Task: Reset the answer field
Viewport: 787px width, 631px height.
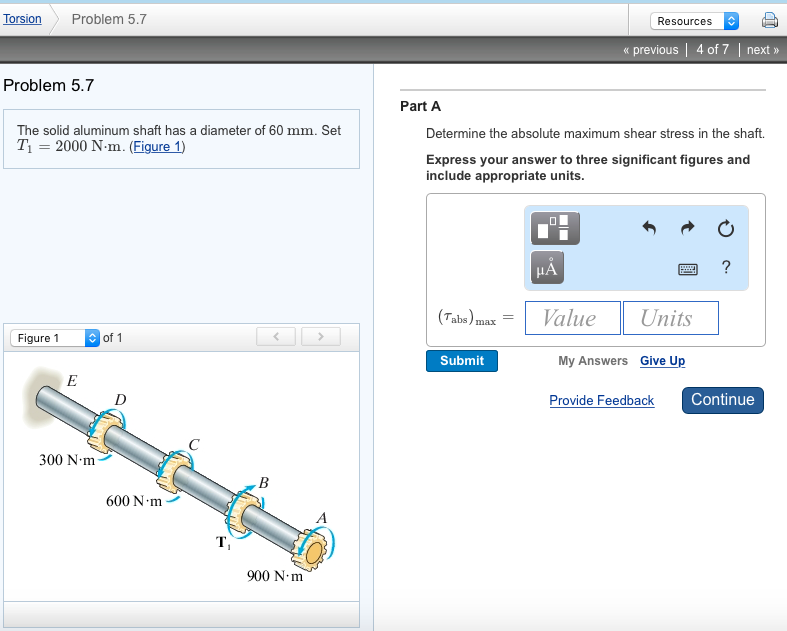Action: [726, 228]
